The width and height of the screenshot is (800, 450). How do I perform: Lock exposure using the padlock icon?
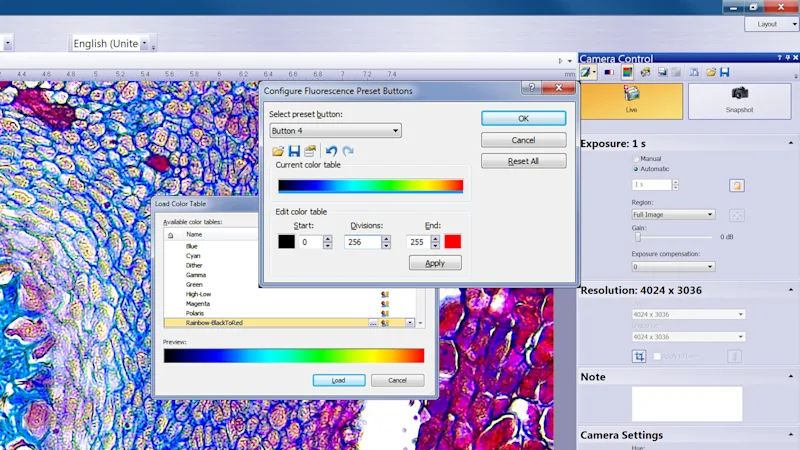point(737,186)
